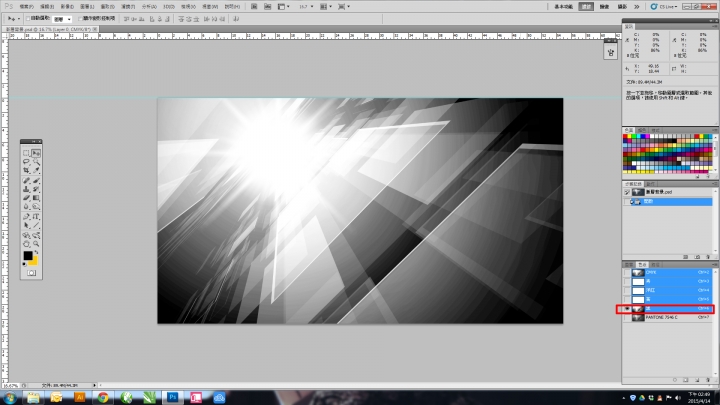Create new channel from Channels panel footer

(x=697, y=380)
